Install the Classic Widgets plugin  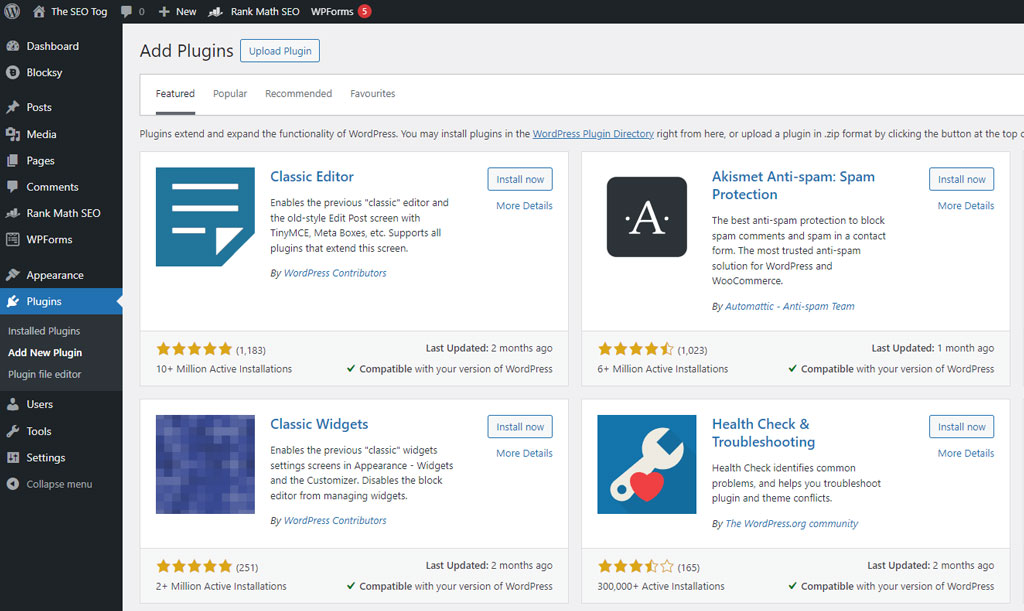pos(520,427)
